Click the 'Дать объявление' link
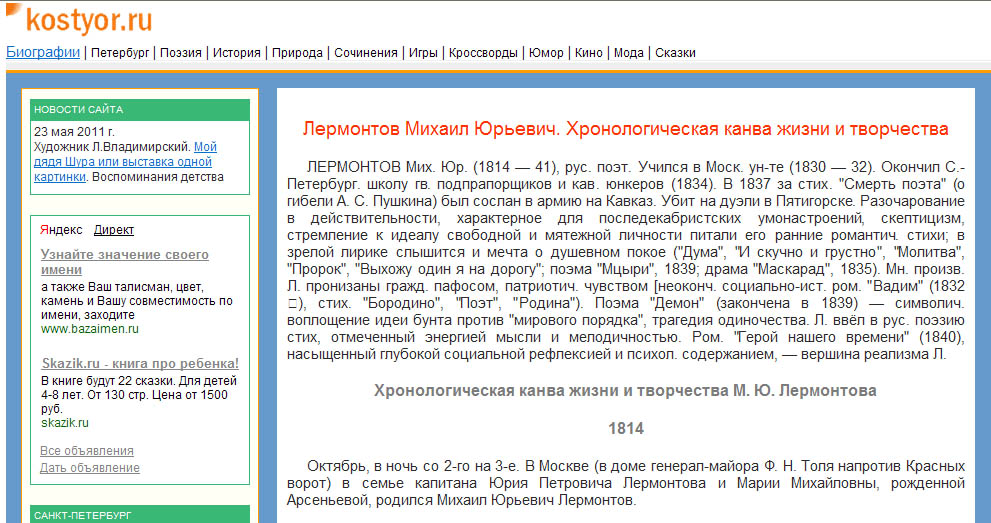The width and height of the screenshot is (991, 523). pos(90,468)
